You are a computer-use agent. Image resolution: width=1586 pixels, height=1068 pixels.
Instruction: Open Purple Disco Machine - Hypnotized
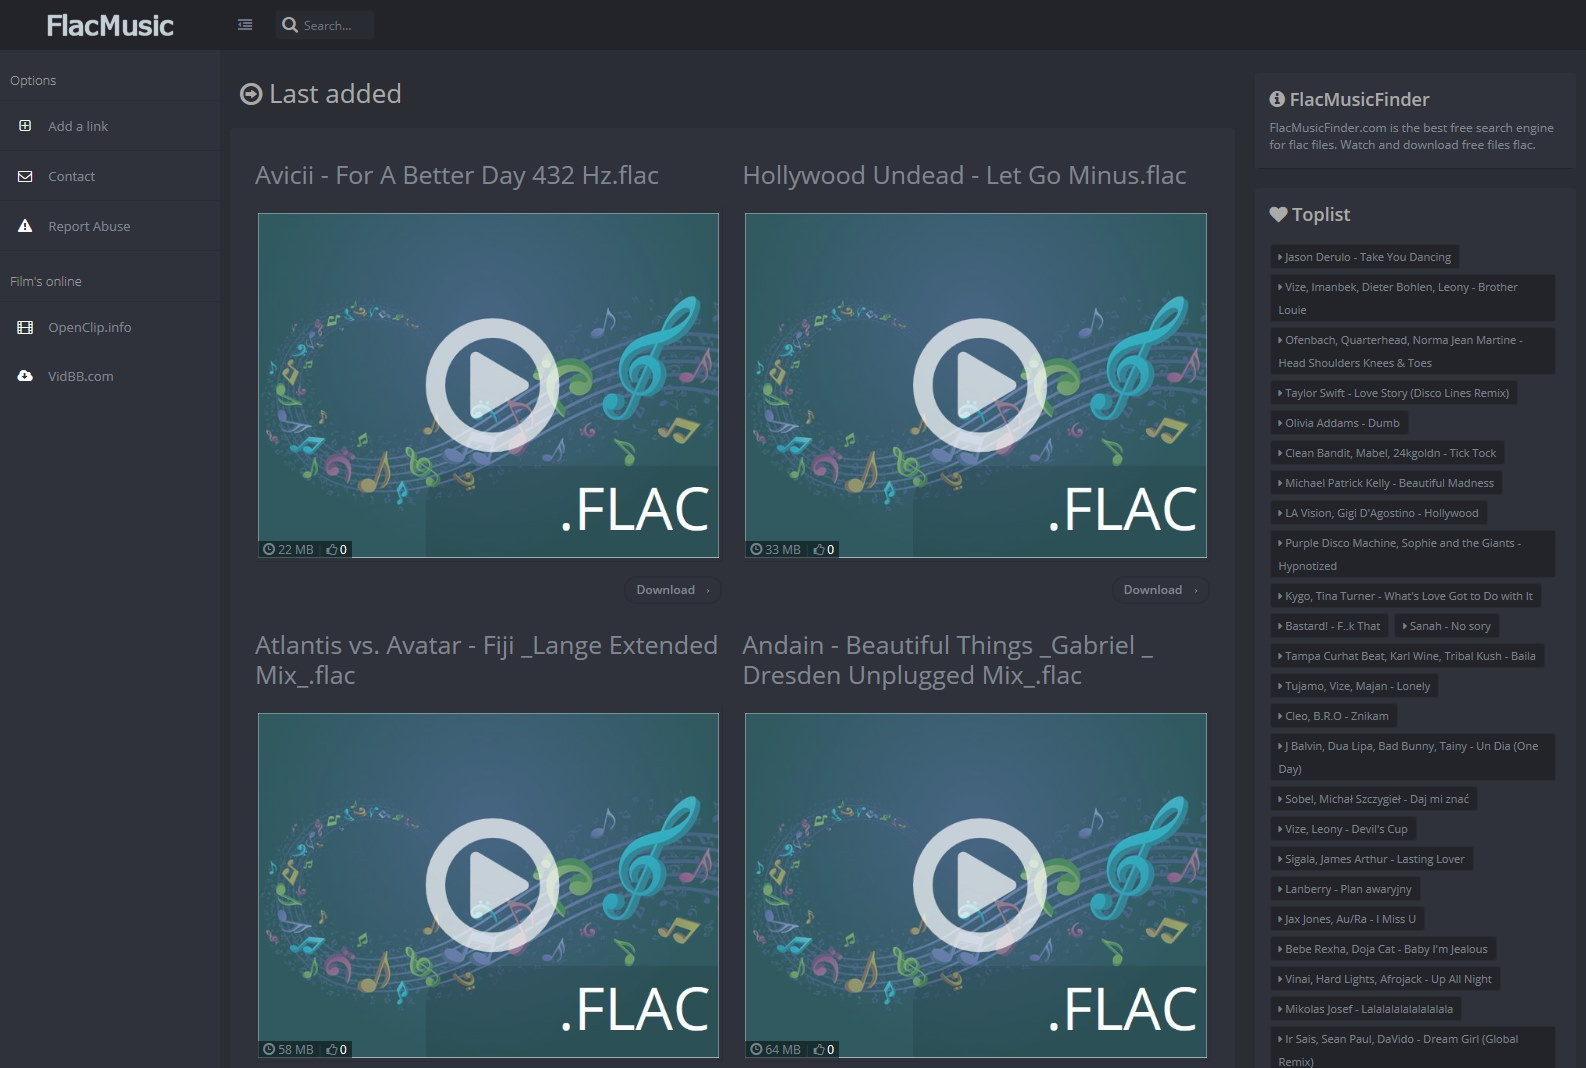pyautogui.click(x=1412, y=554)
